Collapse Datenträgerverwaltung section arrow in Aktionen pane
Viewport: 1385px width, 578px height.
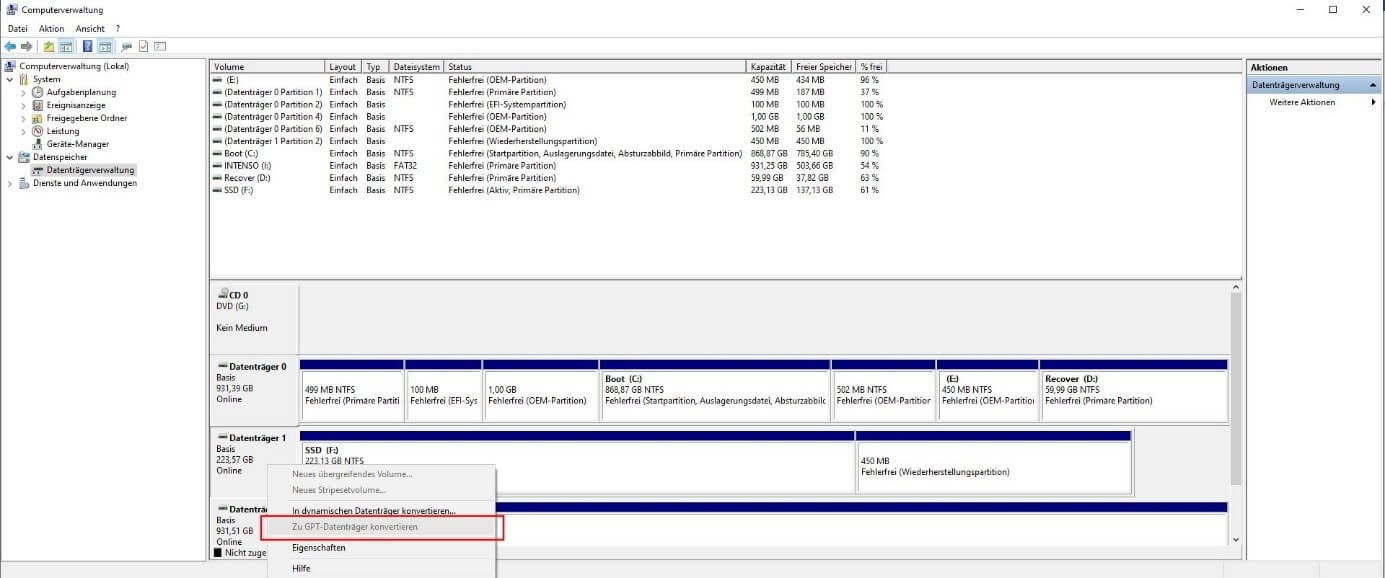(1373, 86)
